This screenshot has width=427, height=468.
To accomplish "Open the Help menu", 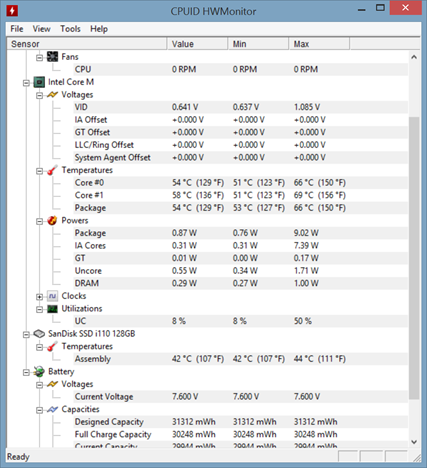I will point(99,29).
